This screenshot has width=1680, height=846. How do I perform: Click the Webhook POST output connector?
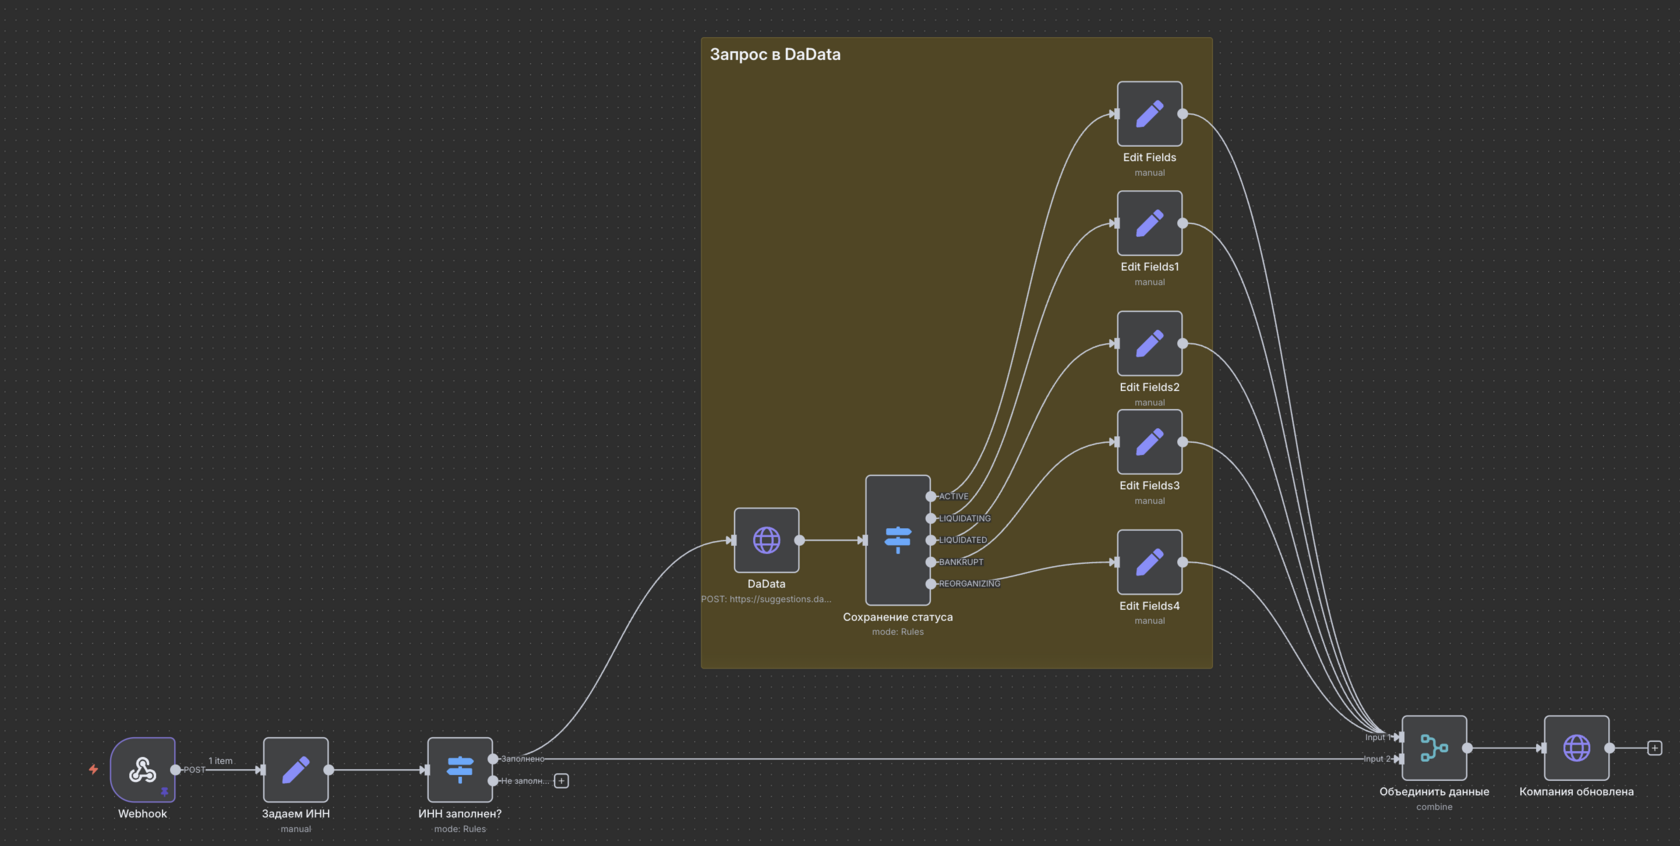[x=176, y=770]
